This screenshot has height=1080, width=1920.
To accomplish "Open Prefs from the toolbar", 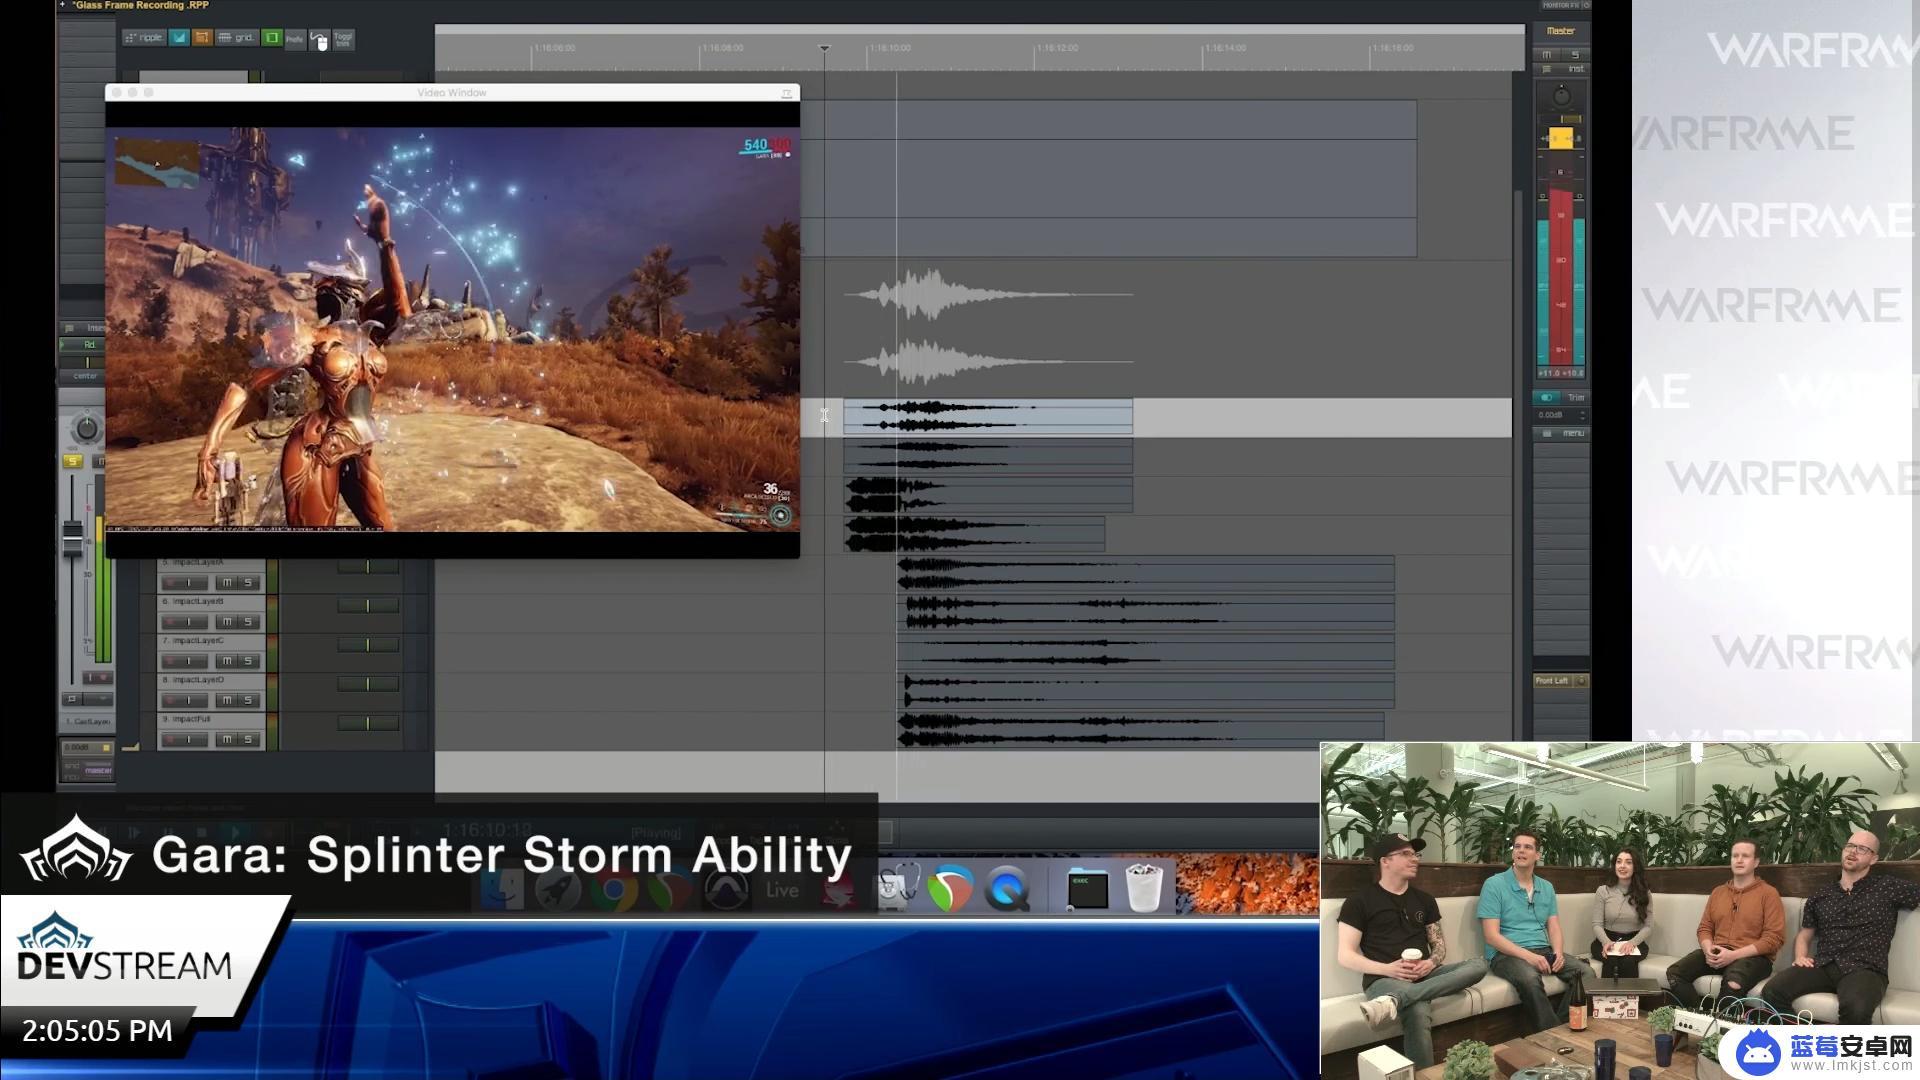I will (x=295, y=39).
